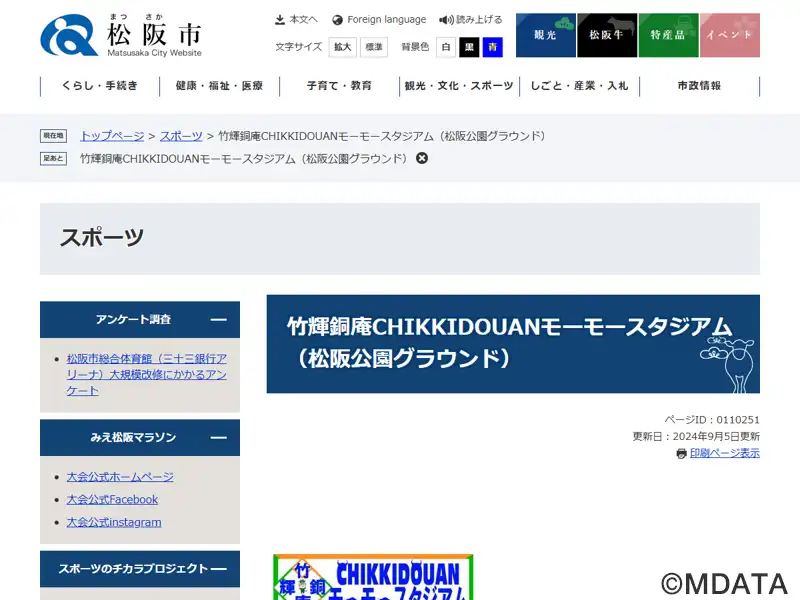Open 大会公式ホームページ link

tap(120, 477)
